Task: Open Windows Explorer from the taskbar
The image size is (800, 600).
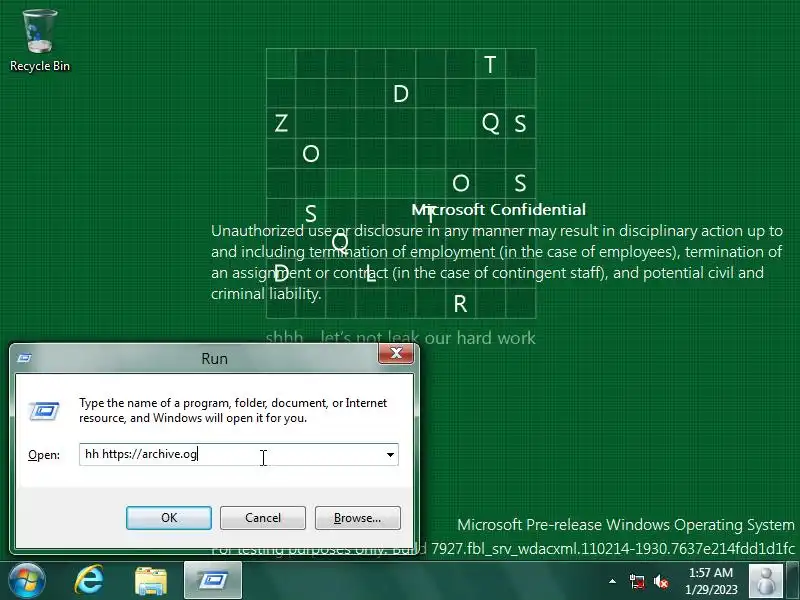Action: pos(151,581)
